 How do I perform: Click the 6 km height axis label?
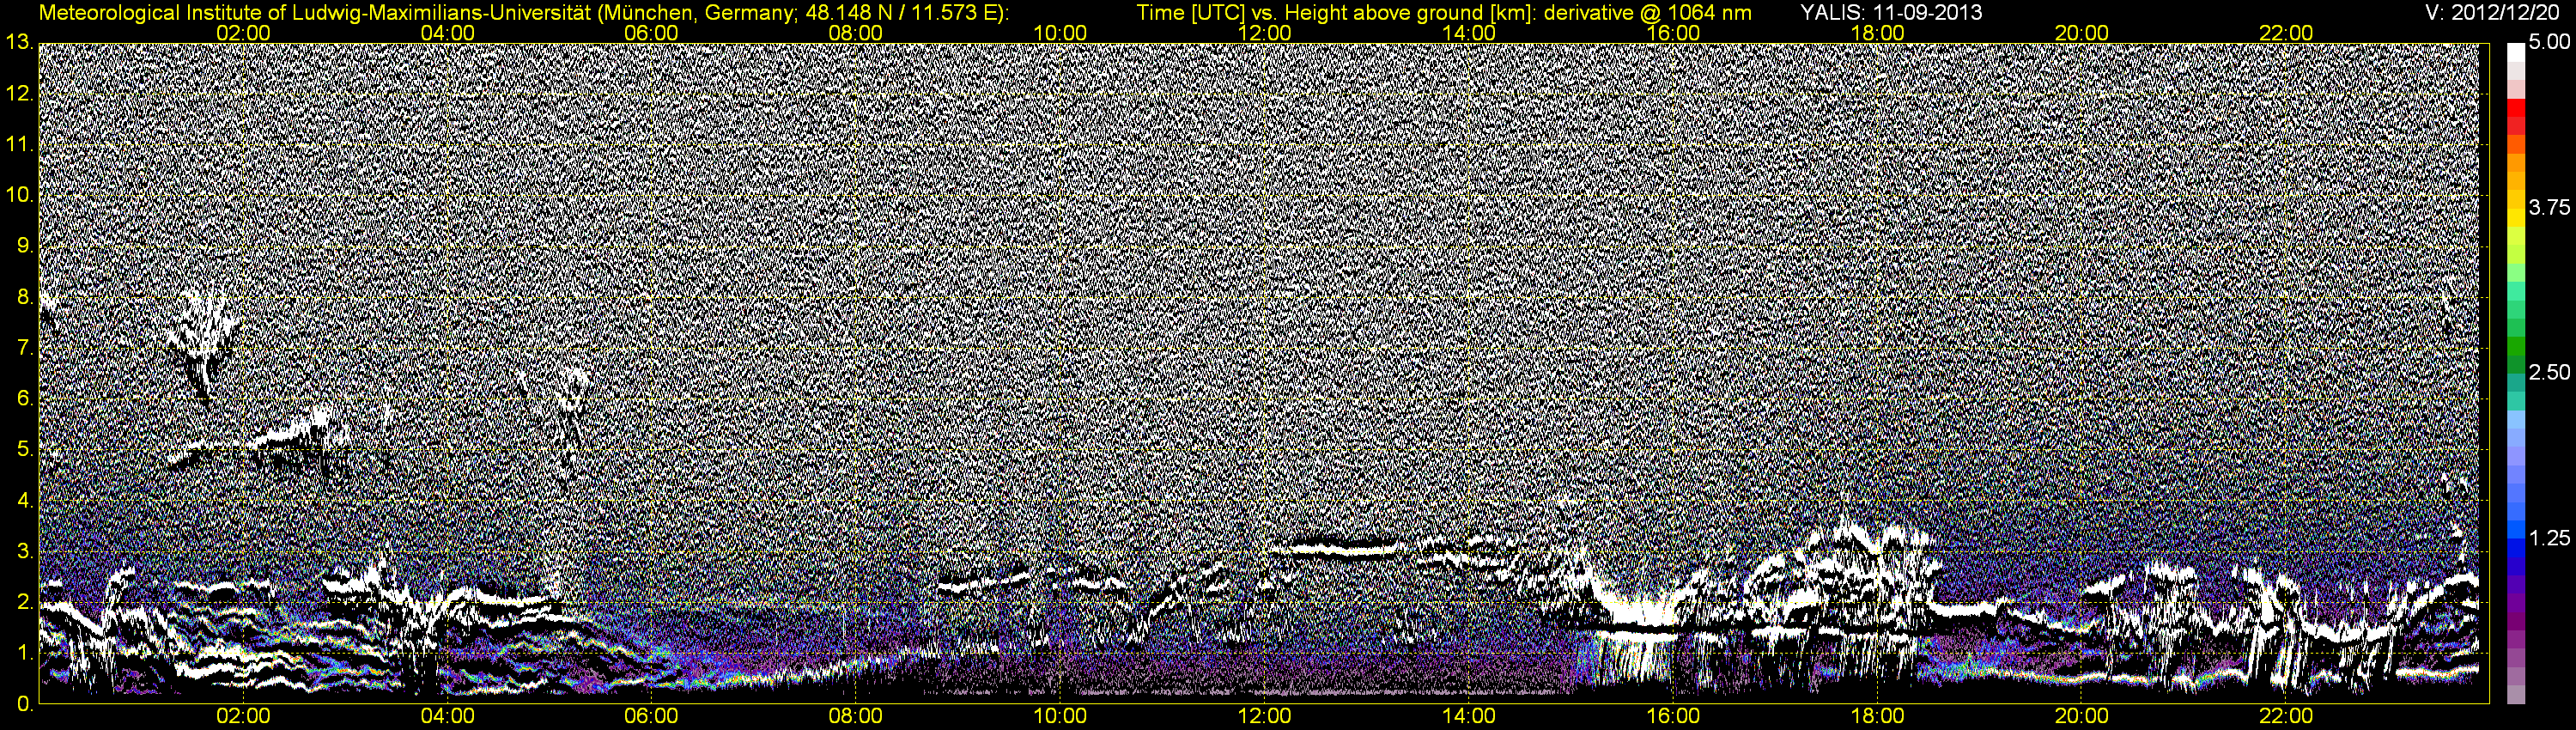click(x=24, y=399)
